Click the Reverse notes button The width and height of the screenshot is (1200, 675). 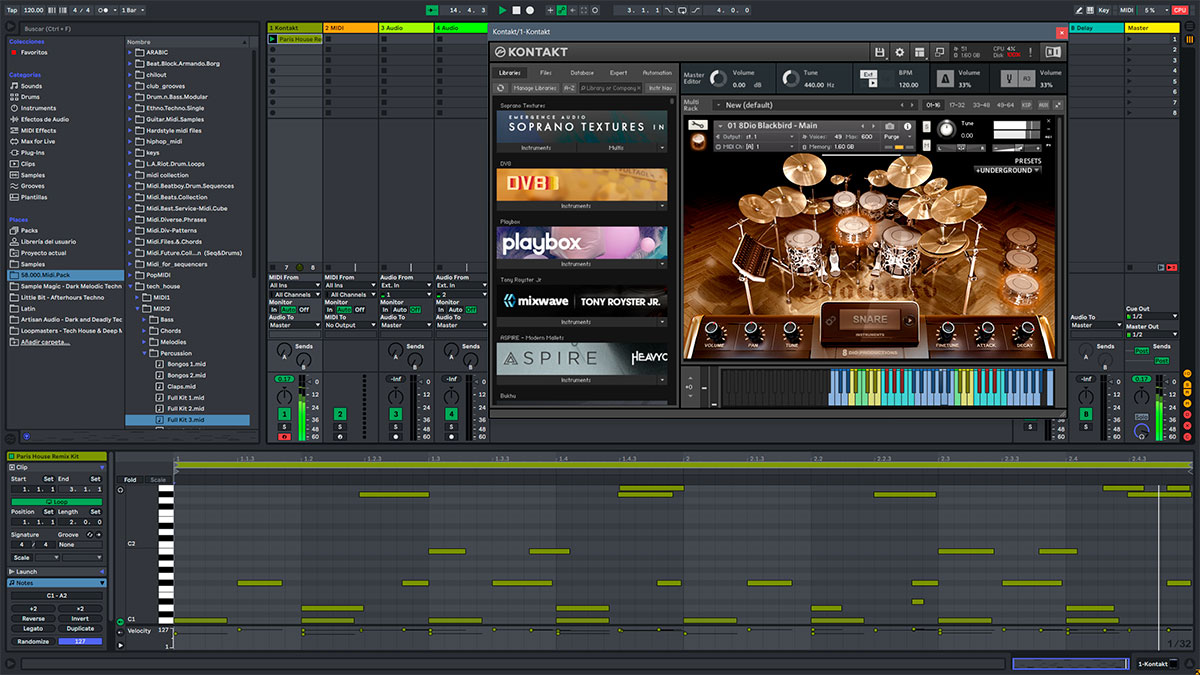[33, 618]
